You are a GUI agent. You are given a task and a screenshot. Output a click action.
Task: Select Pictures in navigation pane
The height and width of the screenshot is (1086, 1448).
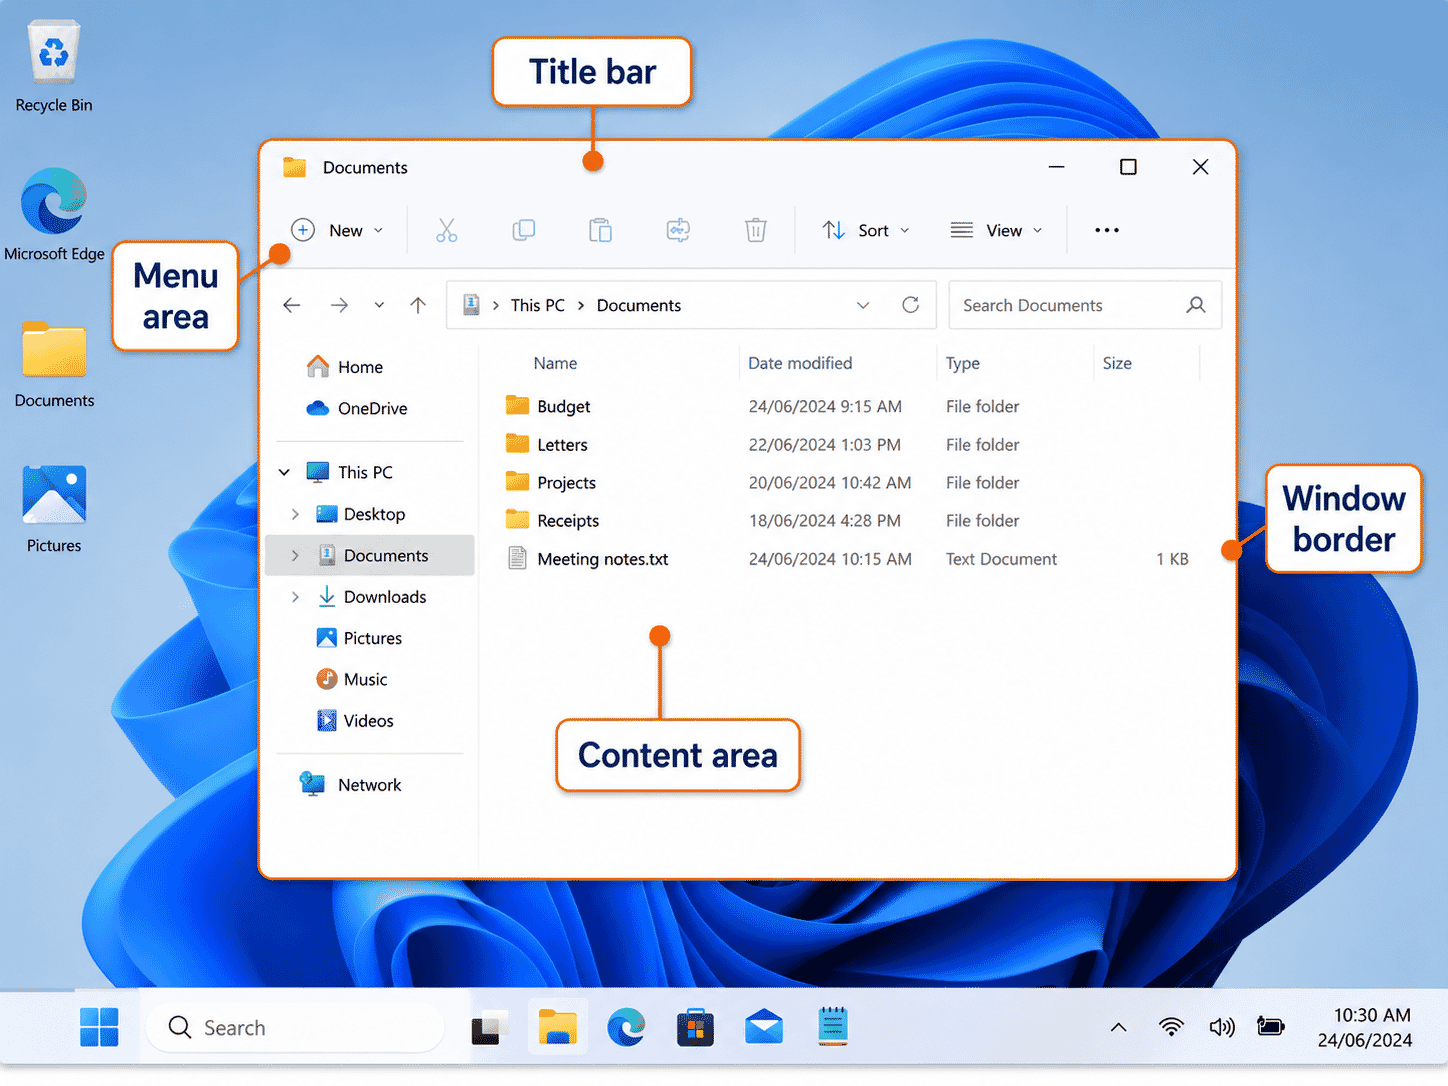click(x=359, y=638)
